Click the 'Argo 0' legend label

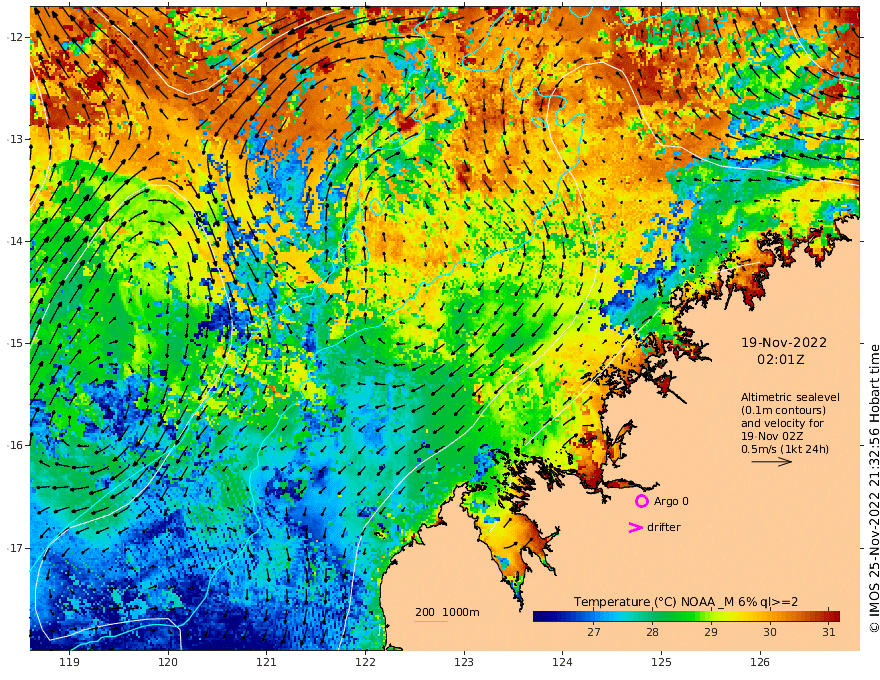(x=671, y=501)
